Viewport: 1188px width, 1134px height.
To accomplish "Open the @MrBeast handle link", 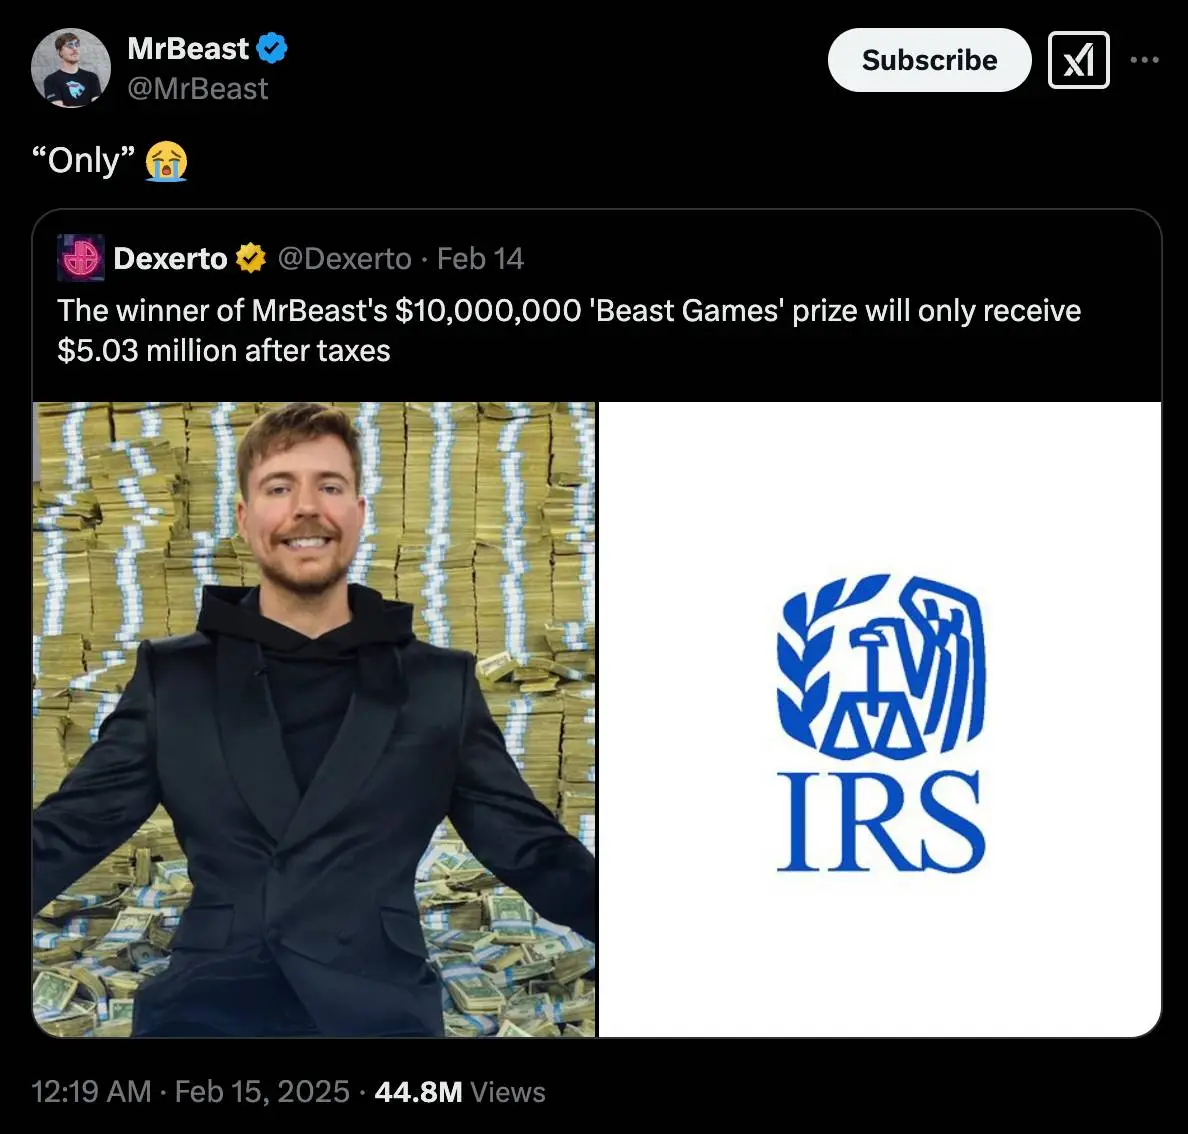I will coord(196,89).
